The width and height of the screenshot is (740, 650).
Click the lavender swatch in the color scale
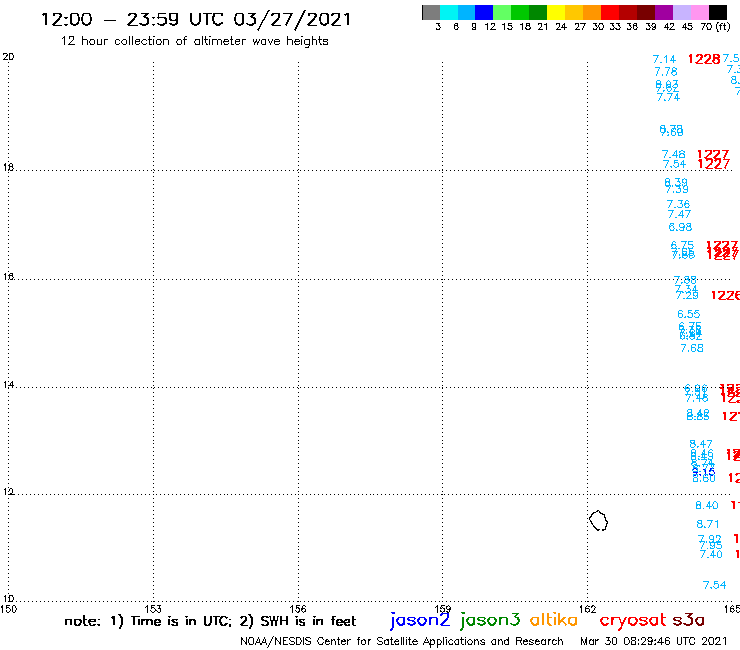pyautogui.click(x=681, y=12)
